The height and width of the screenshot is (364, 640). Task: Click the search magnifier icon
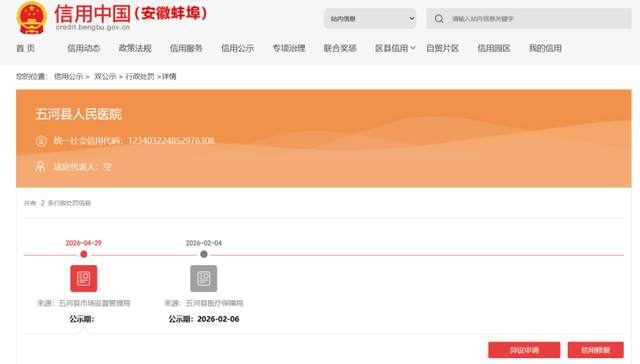(439, 19)
